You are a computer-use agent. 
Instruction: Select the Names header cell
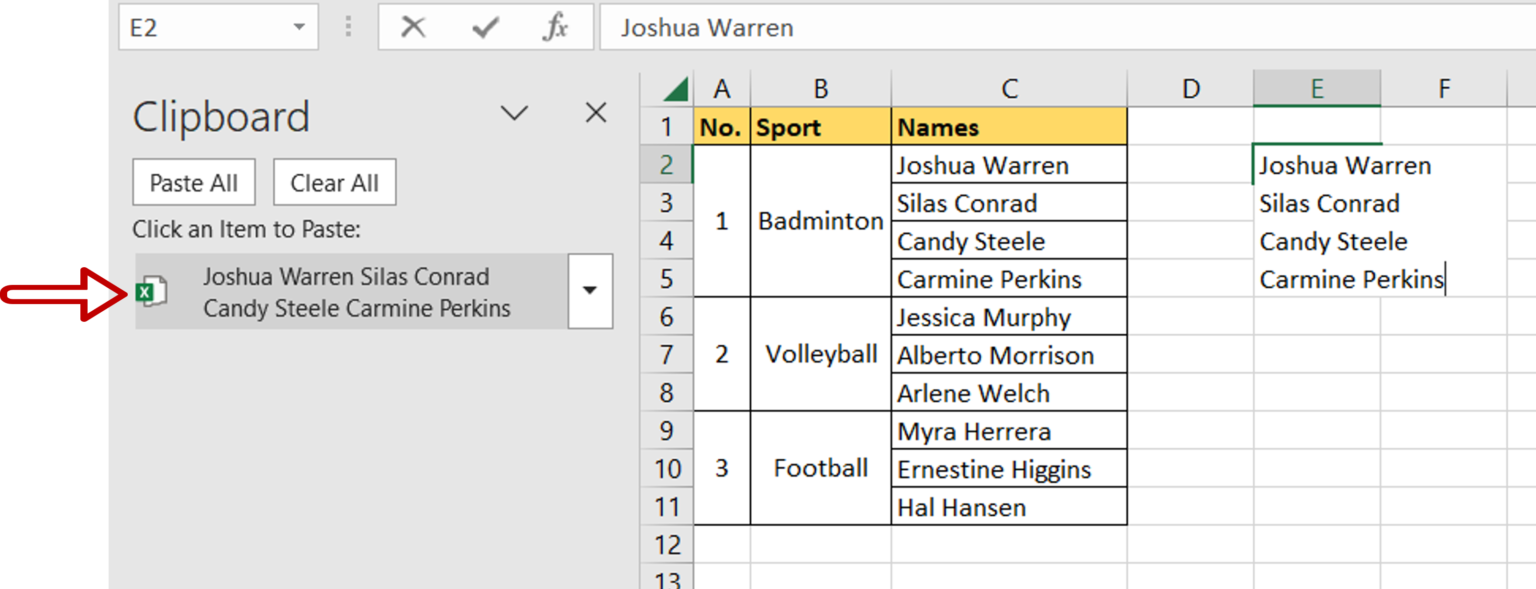tap(1008, 127)
